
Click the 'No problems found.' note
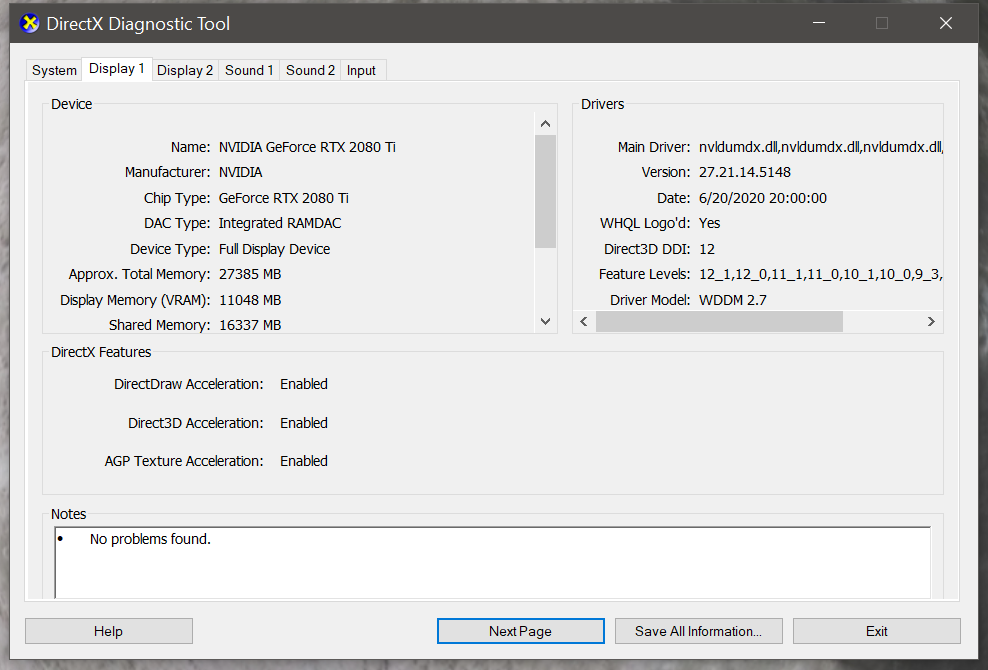(x=150, y=539)
